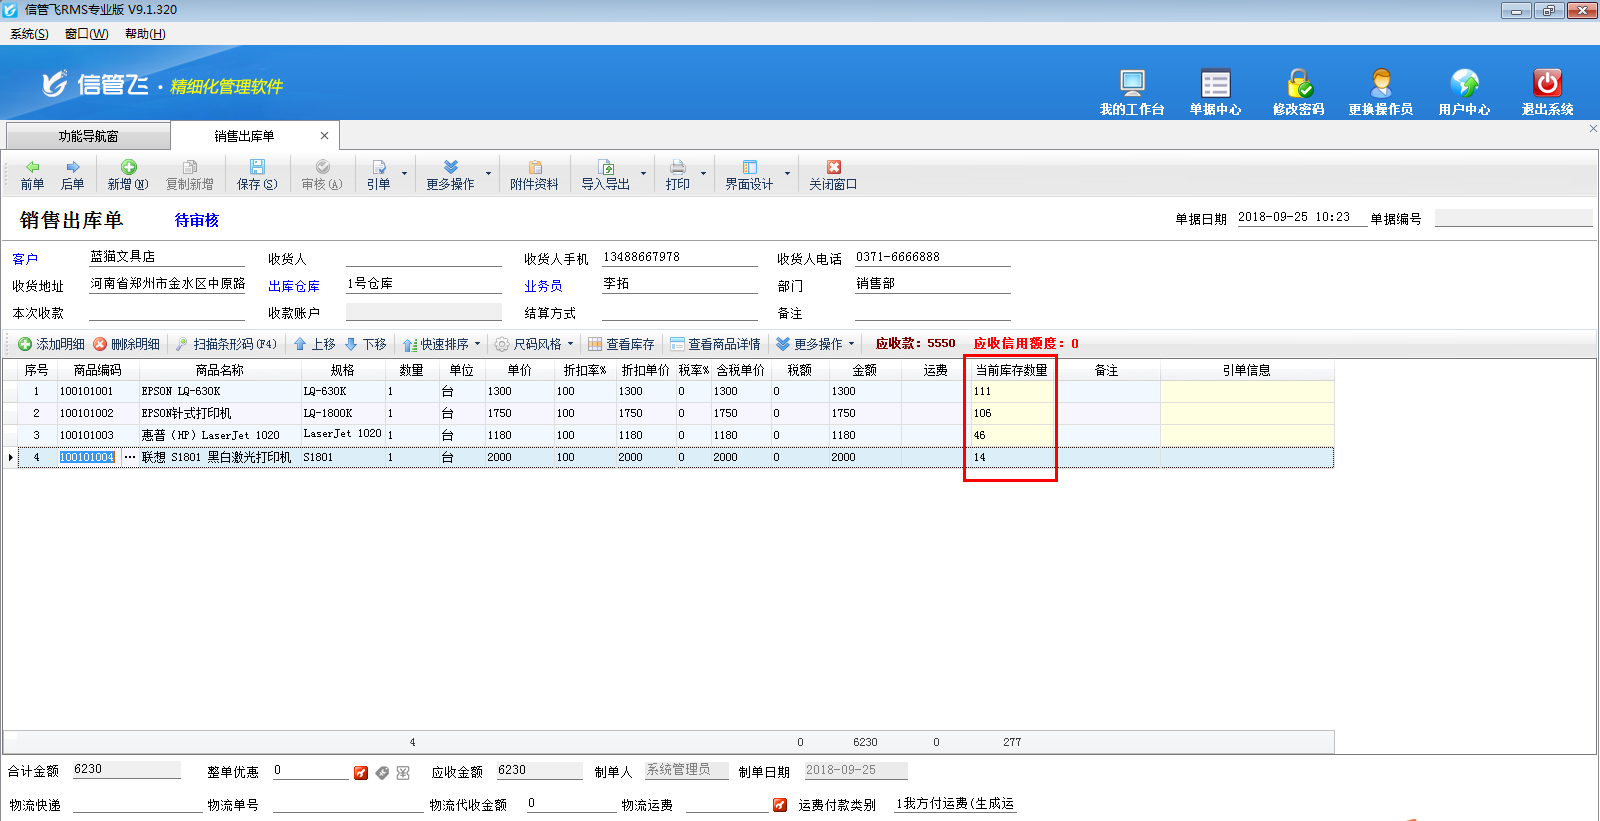Expand the 更多操作 main toolbar dropdown
The width and height of the screenshot is (1600, 821).
[488, 175]
